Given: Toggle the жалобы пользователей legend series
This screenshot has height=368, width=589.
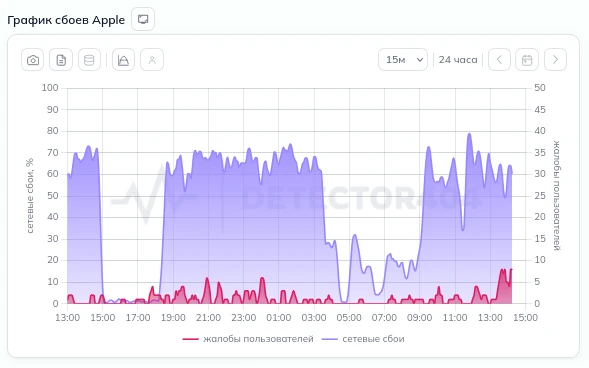Looking at the screenshot, I should click(x=248, y=339).
